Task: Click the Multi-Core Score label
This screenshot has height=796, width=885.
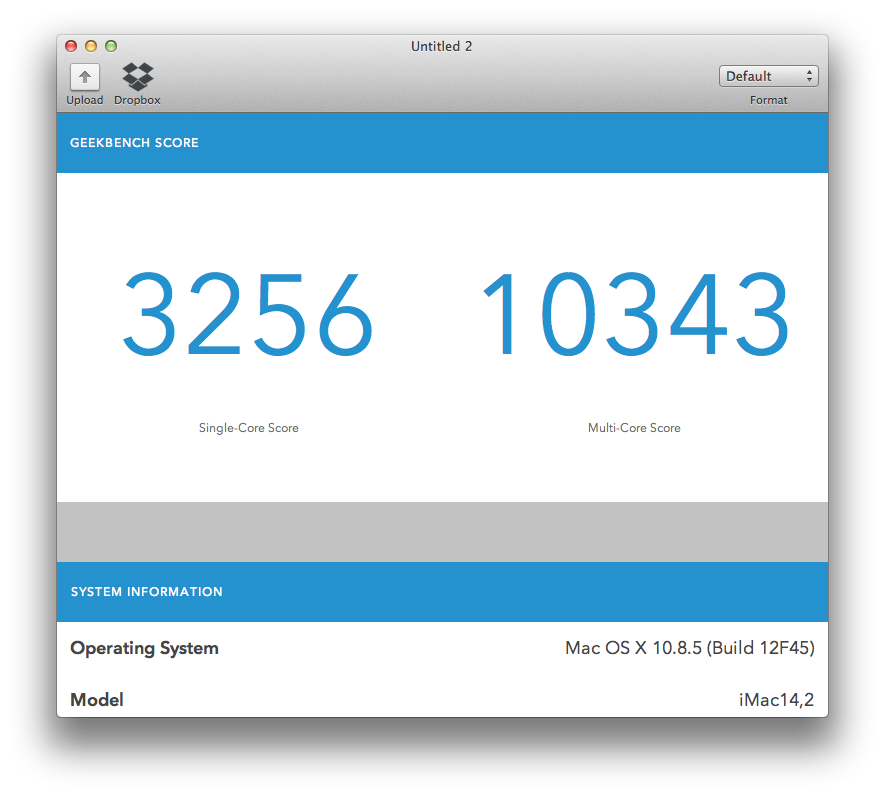Action: coord(634,428)
